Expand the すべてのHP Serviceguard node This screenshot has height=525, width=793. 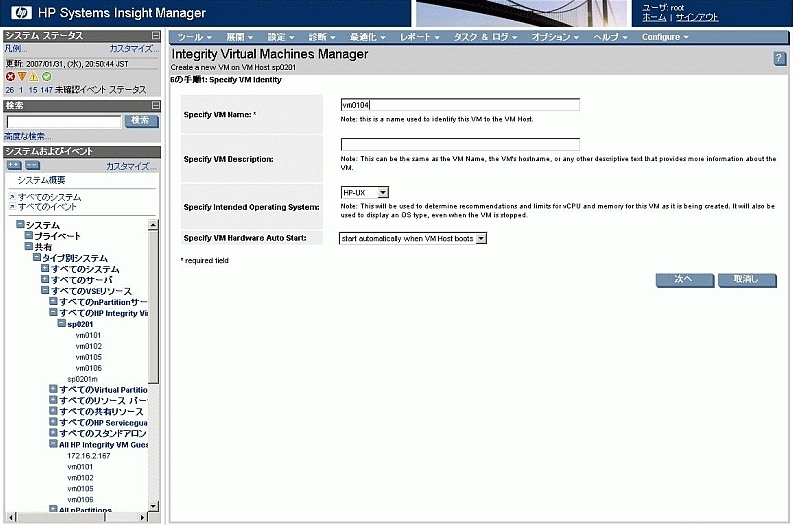(x=53, y=422)
